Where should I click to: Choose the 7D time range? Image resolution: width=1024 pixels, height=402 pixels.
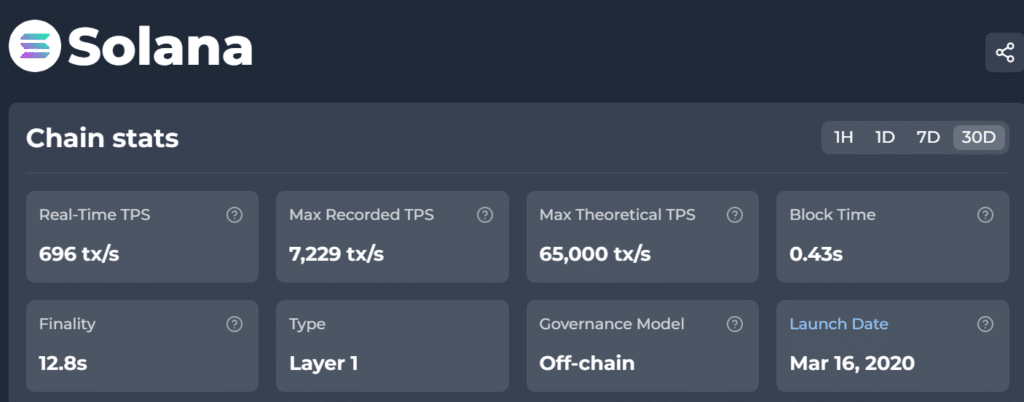(928, 138)
